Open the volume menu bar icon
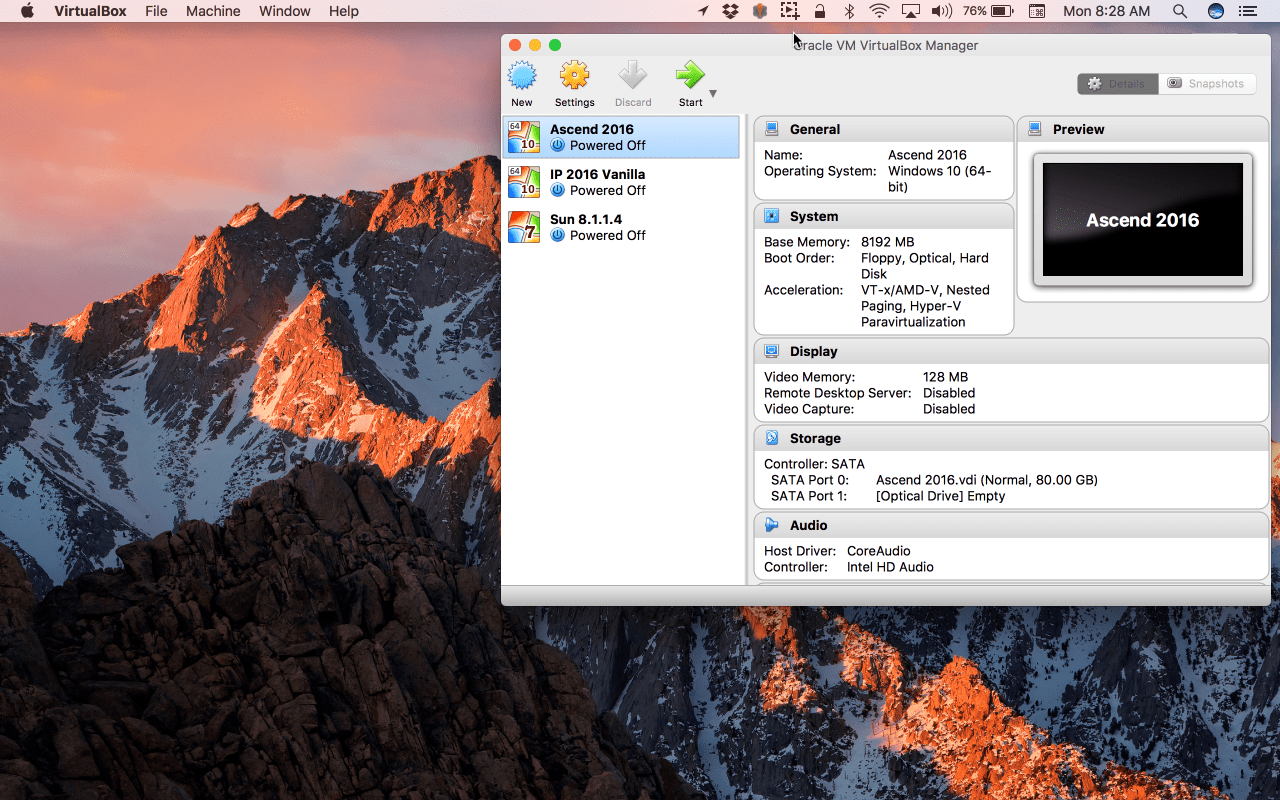Screen dimensions: 1280x800 (x=941, y=11)
